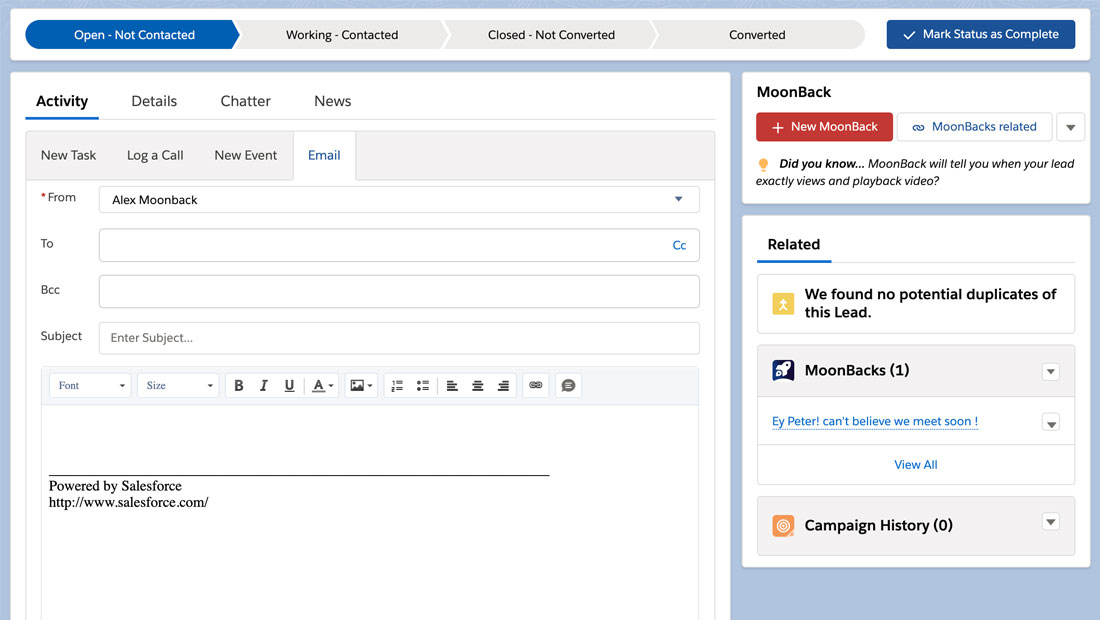Open the Chatter tab
This screenshot has width=1100, height=620.
click(246, 101)
